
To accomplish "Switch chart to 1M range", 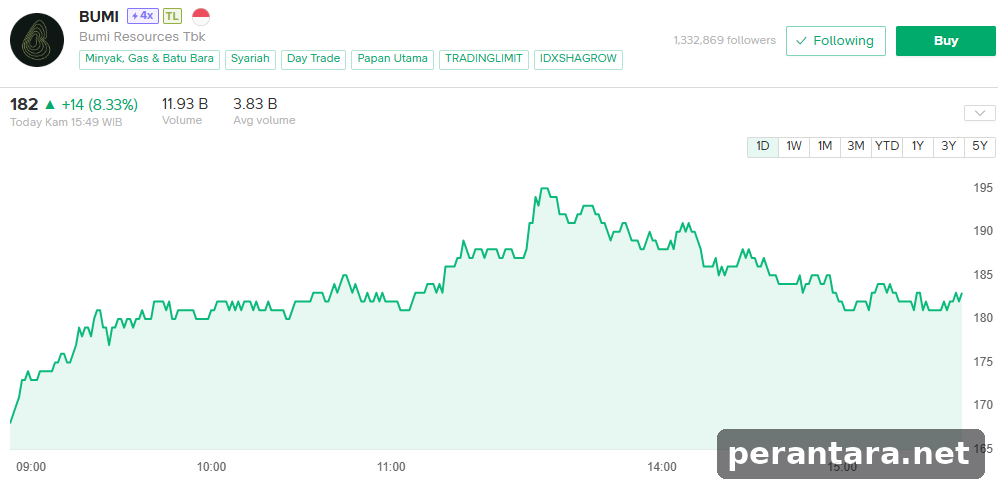I will tap(825, 146).
